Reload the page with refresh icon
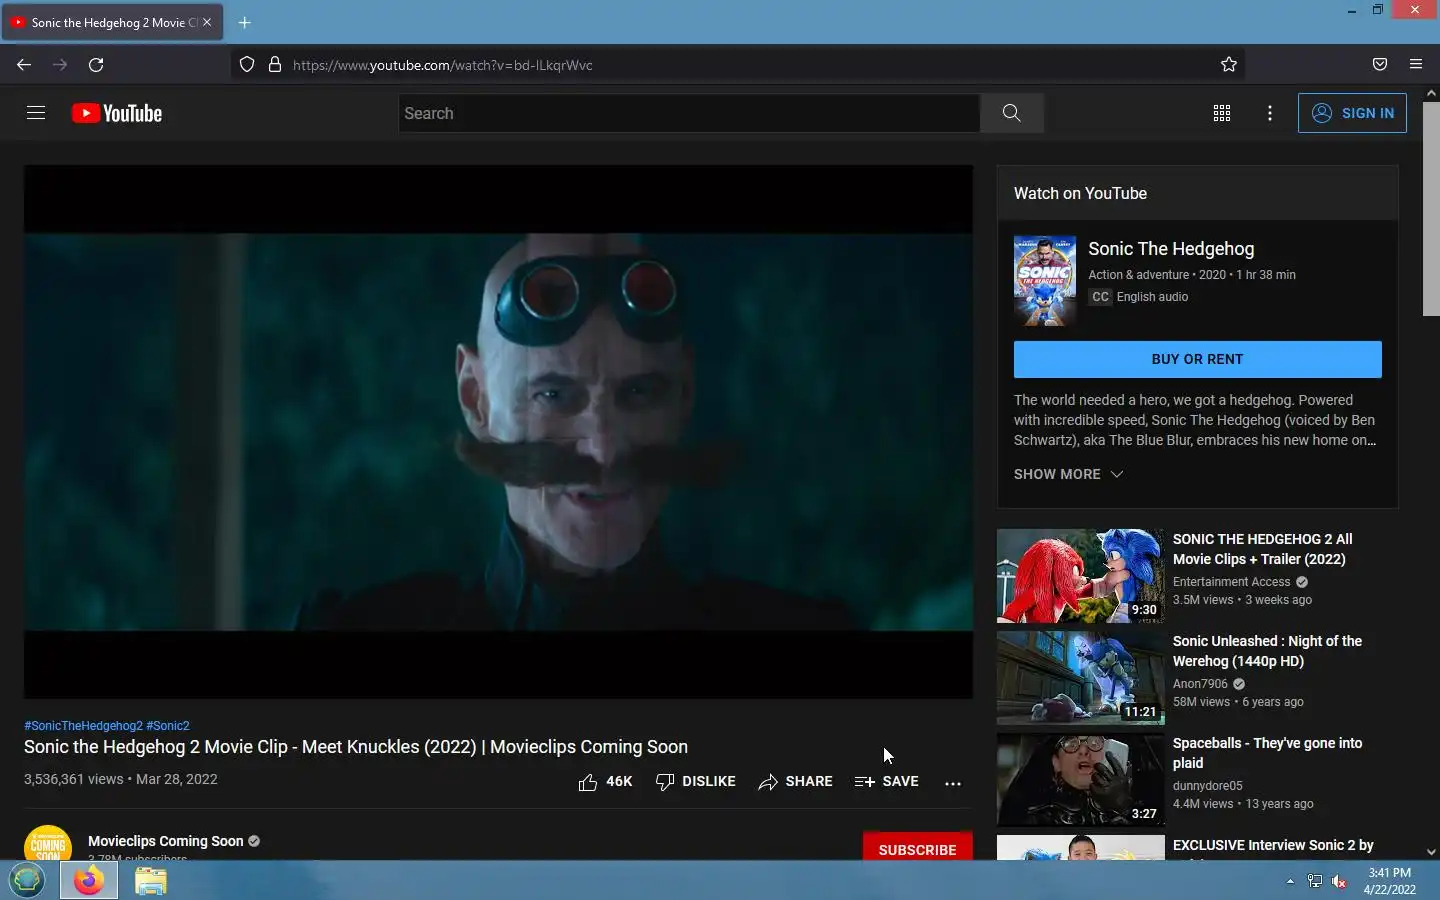 point(96,65)
